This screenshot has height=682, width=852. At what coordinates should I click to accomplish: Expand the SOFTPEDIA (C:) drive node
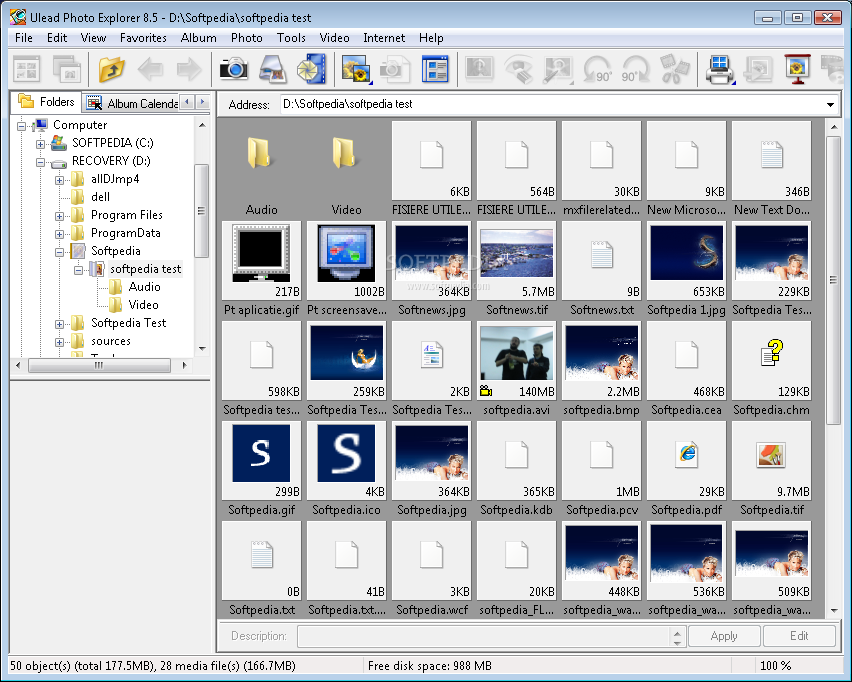click(40, 144)
